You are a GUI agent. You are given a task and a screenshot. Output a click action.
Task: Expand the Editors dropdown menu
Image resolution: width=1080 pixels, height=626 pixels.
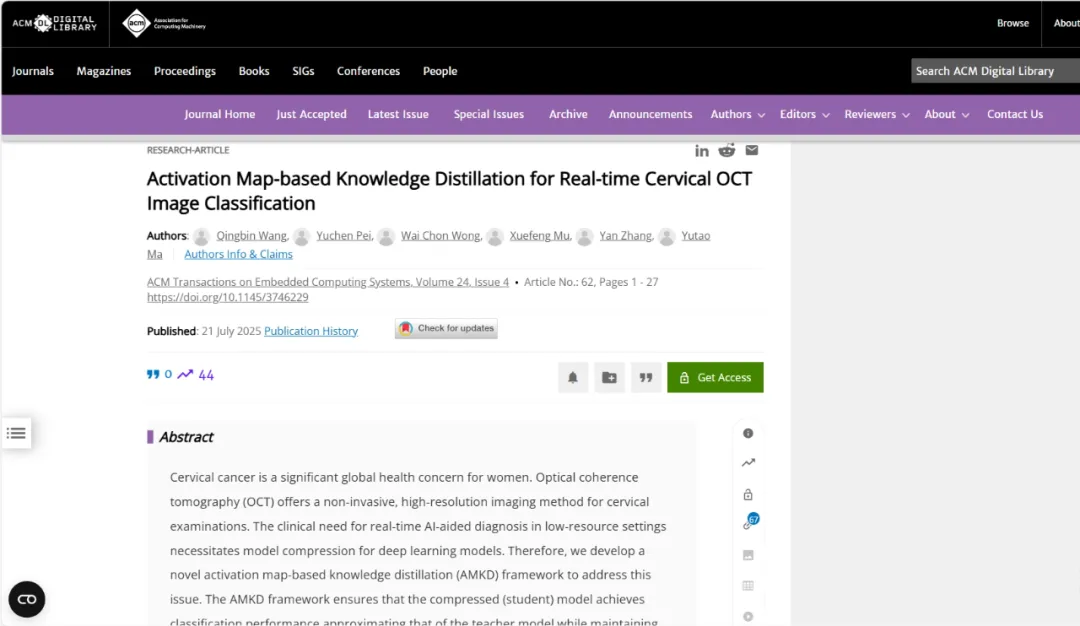804,114
